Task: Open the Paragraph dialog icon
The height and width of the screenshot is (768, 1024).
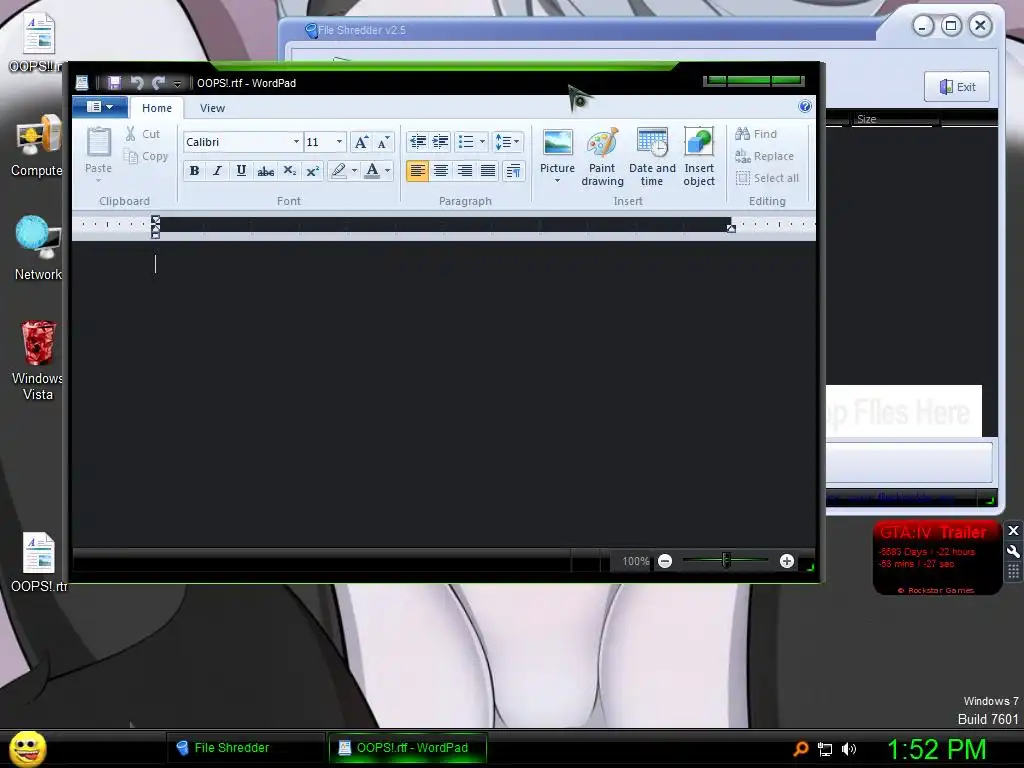Action: pyautogui.click(x=513, y=170)
